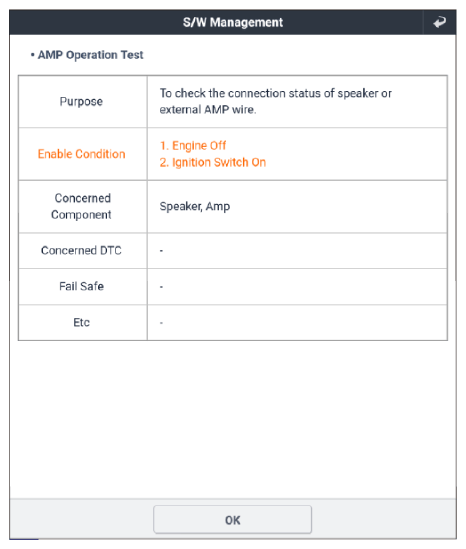Select the Enable Condition label
The width and height of the screenshot is (466, 549).
(81, 154)
